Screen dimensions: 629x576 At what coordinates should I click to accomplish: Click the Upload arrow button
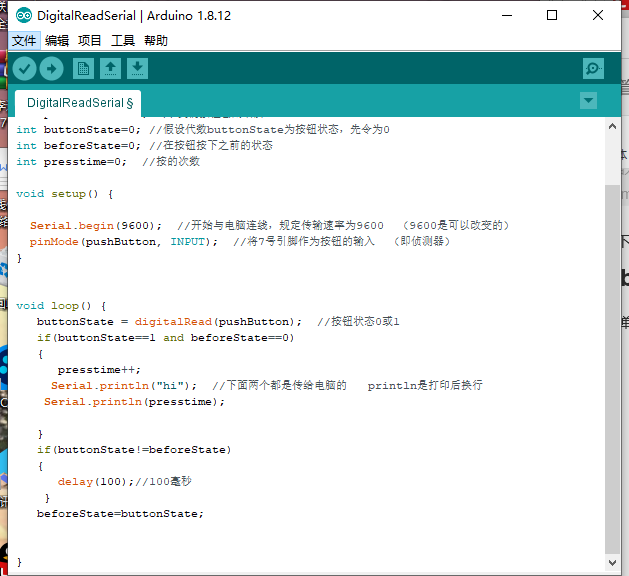point(51,69)
